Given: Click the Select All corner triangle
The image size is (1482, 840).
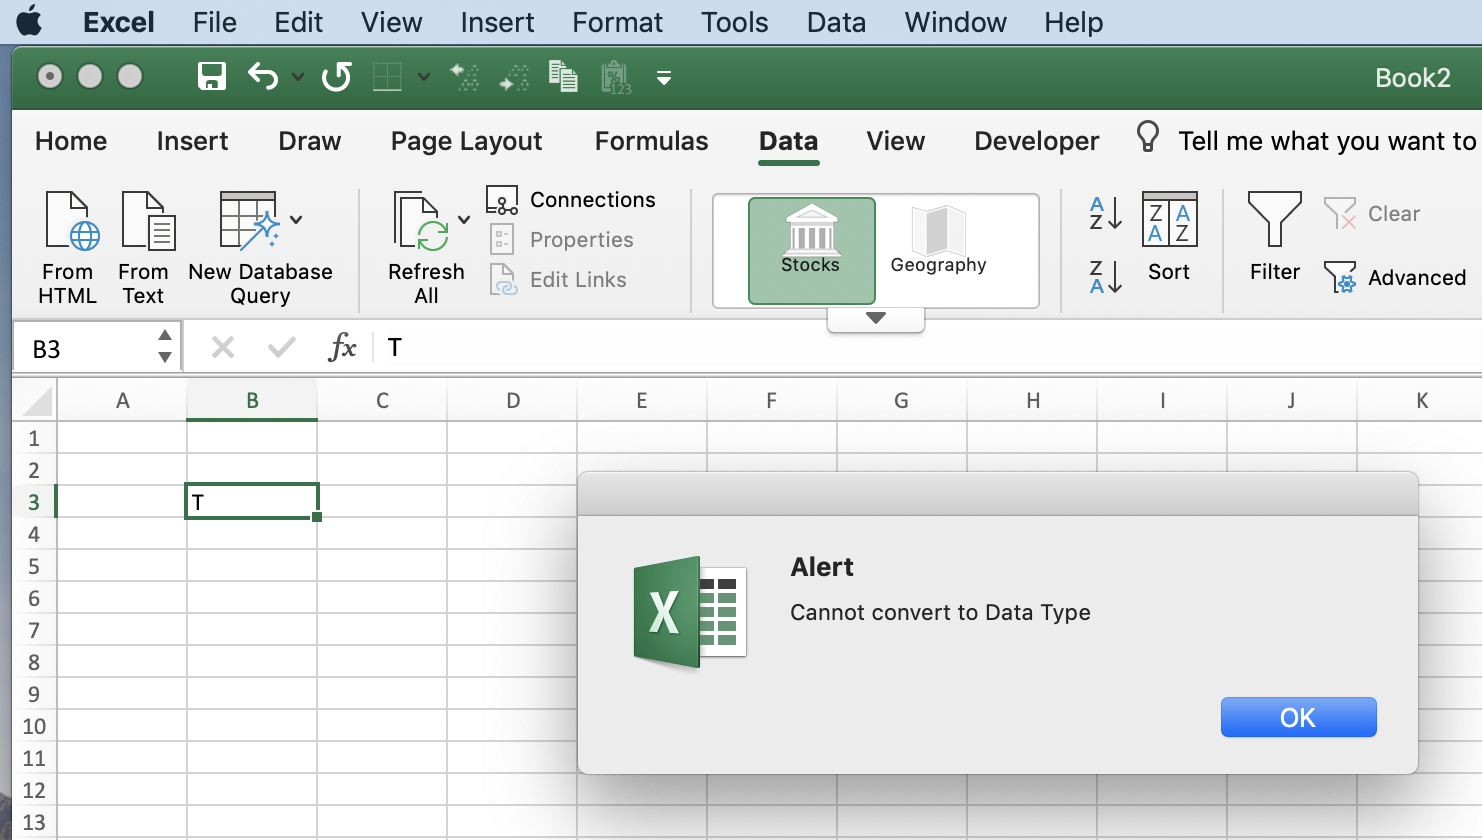Looking at the screenshot, I should [x=36, y=401].
